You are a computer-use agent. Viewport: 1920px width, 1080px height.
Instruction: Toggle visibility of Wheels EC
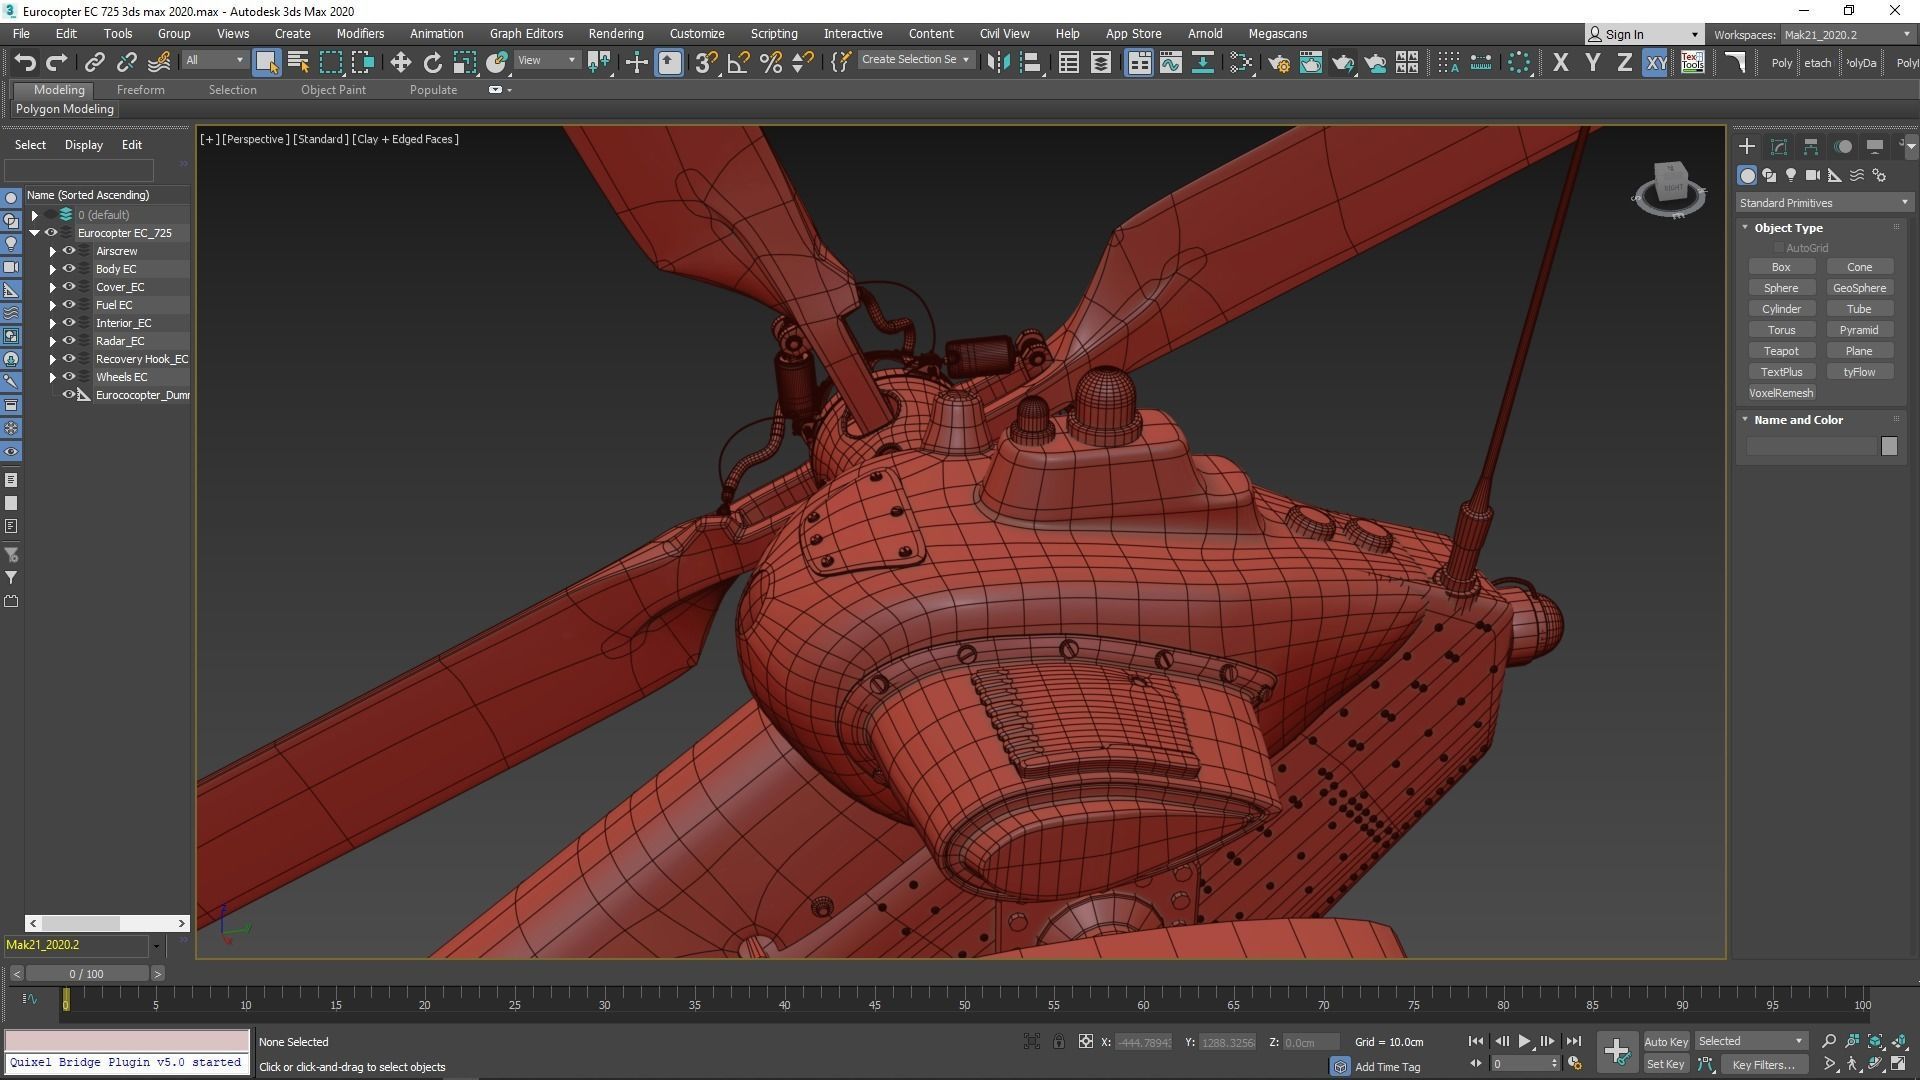[x=69, y=377]
